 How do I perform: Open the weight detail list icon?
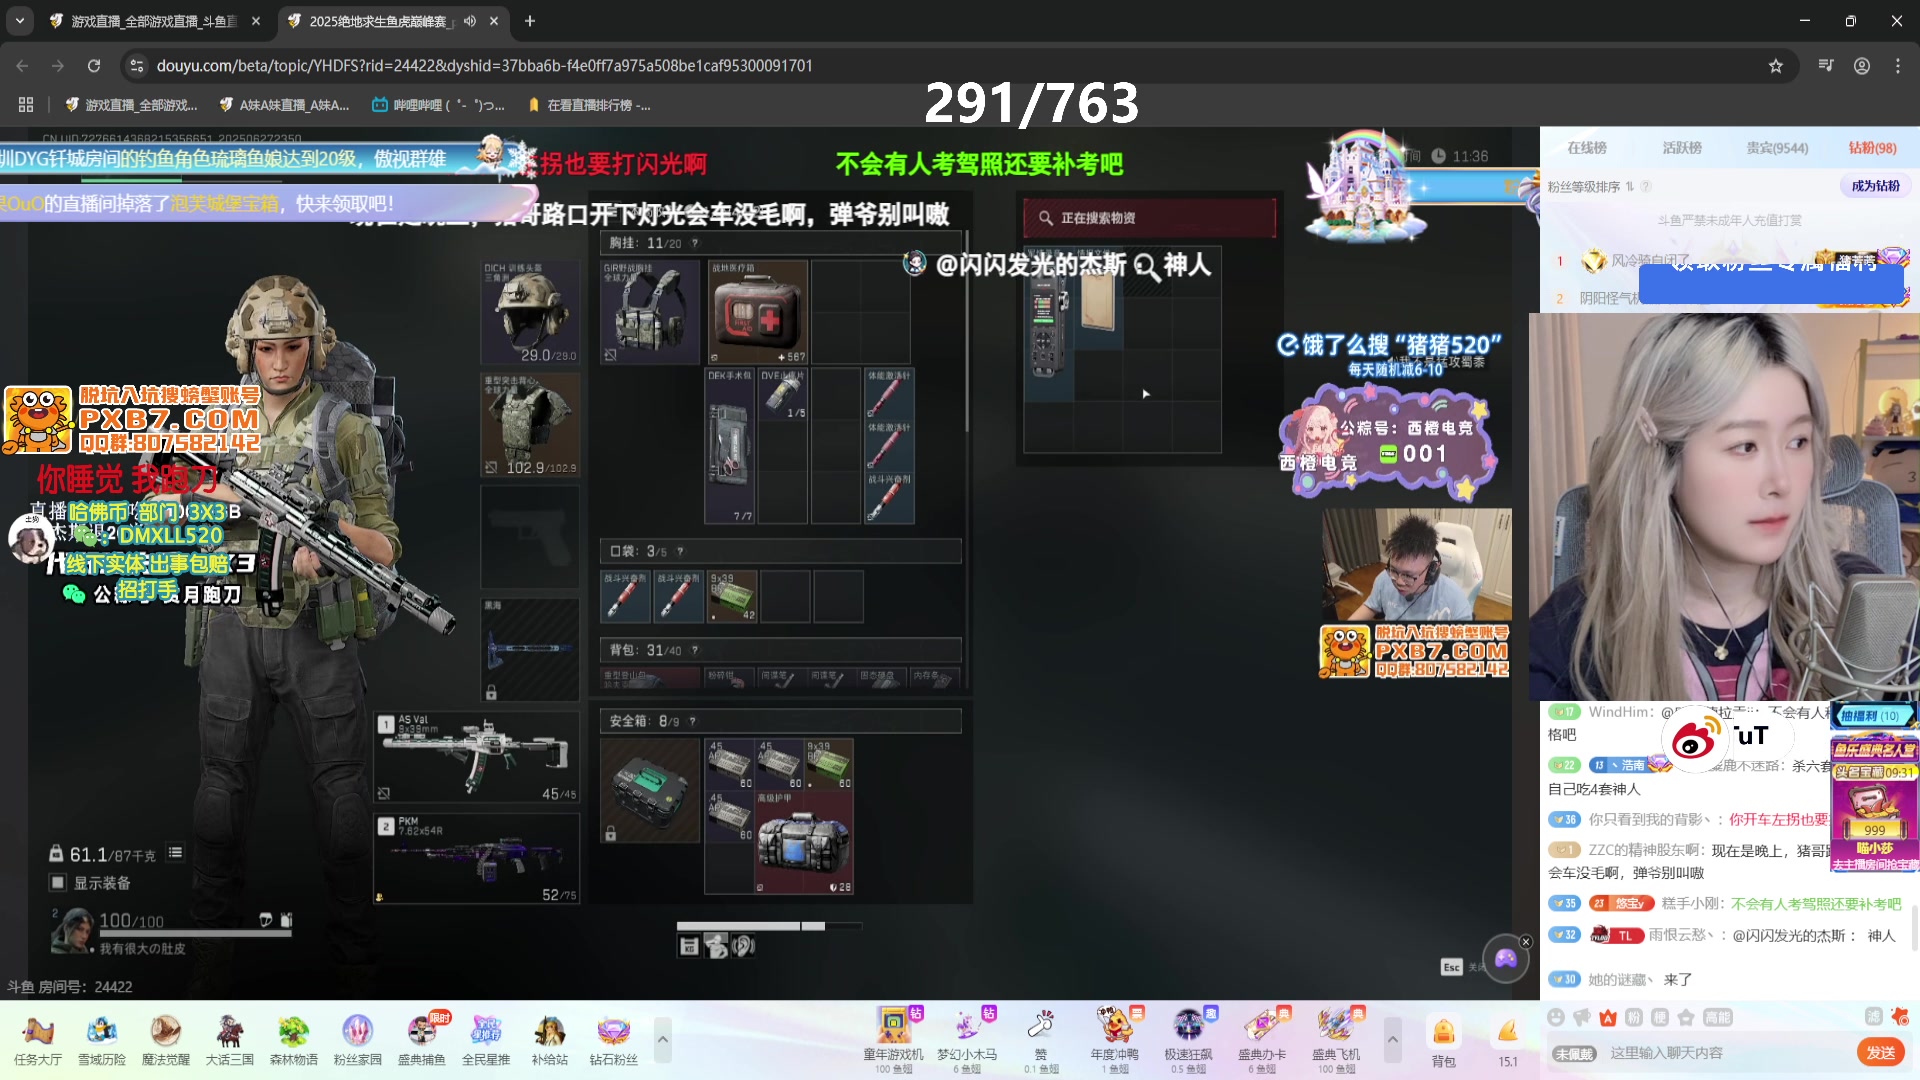[x=176, y=853]
